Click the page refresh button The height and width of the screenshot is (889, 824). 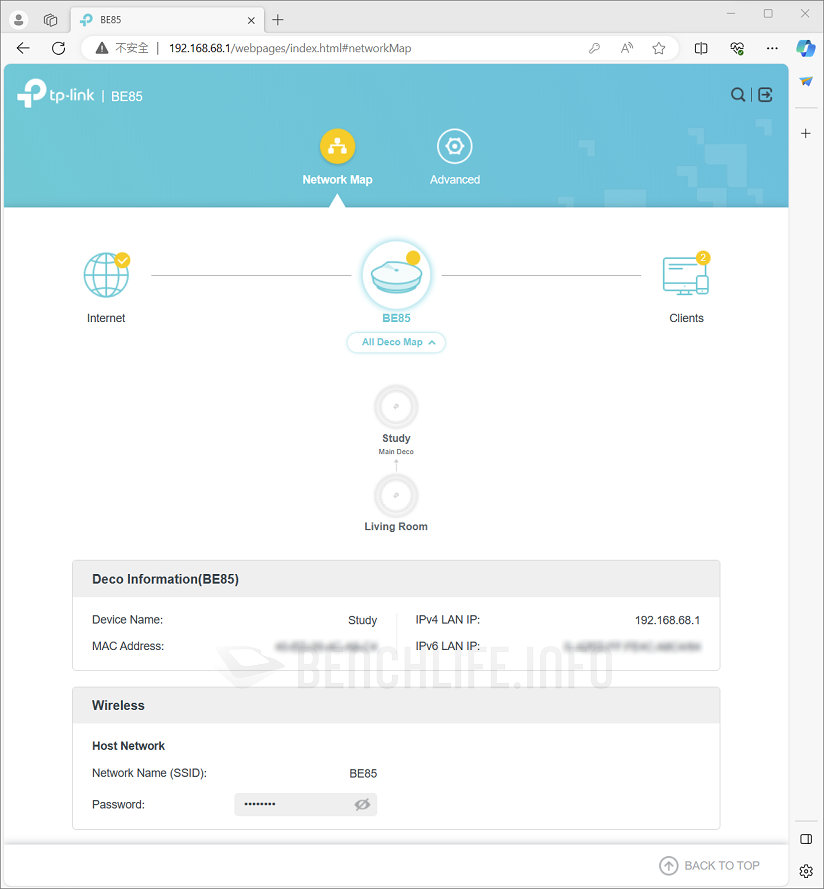pos(58,48)
